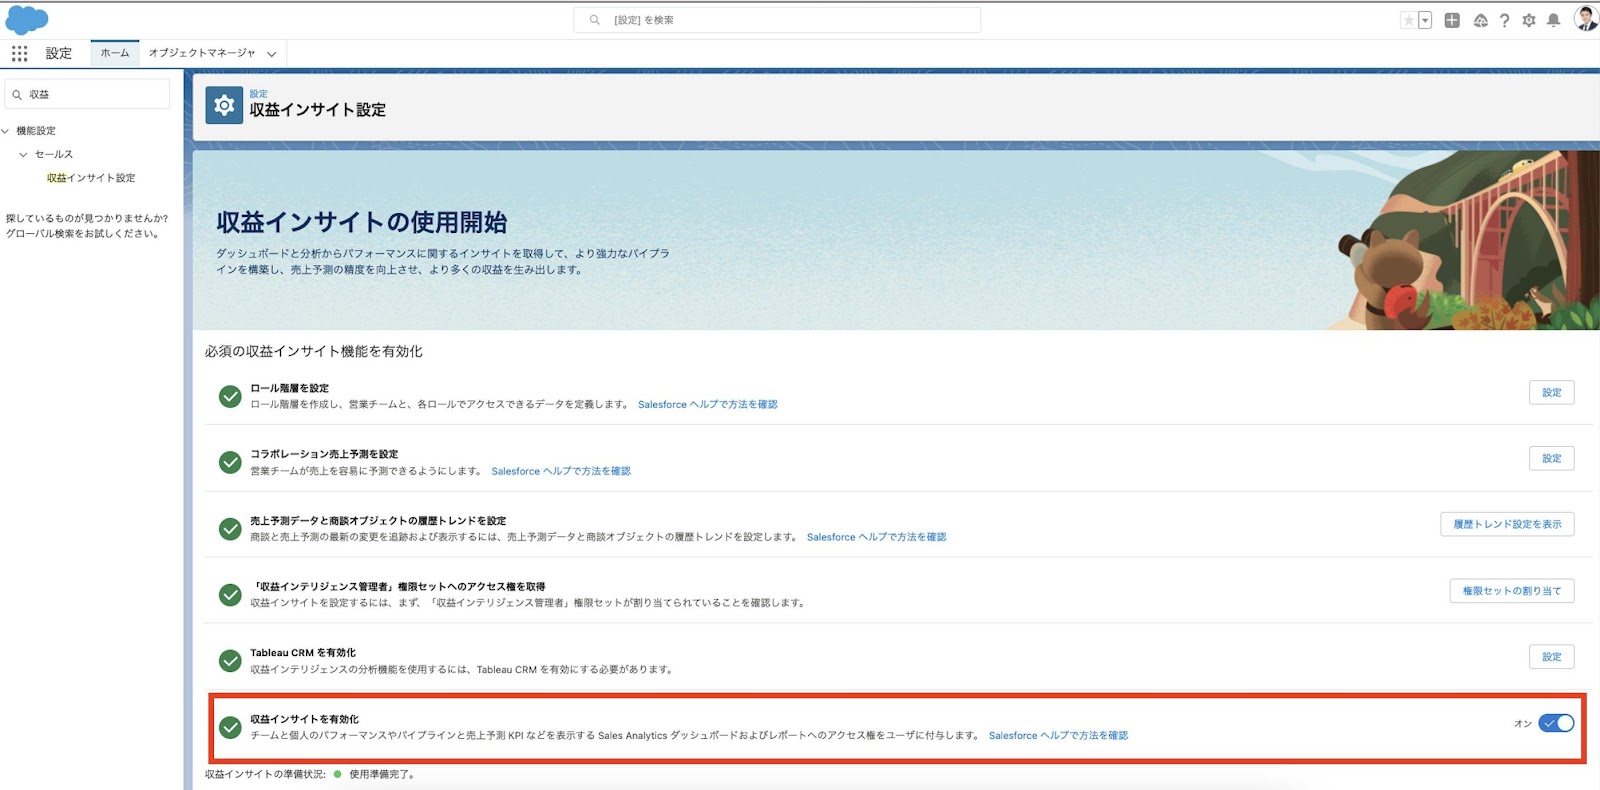Click the search magnifier in global search
The width and height of the screenshot is (1600, 790).
tap(595, 20)
